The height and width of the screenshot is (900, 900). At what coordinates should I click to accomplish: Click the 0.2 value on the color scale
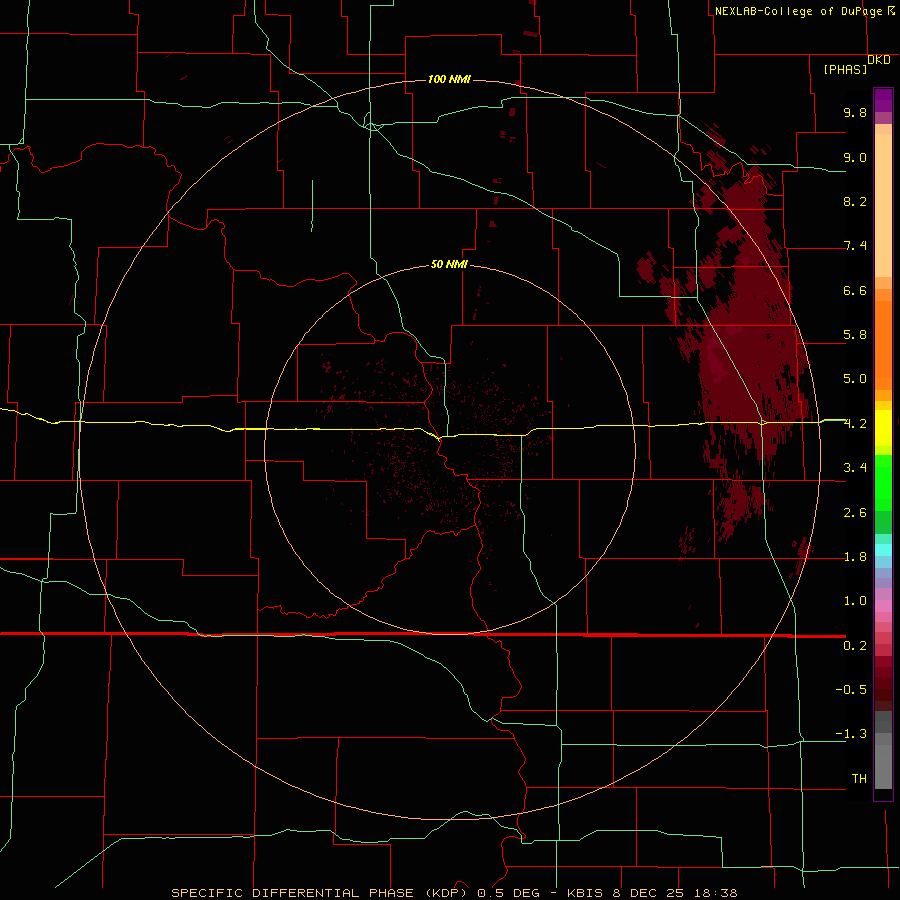[855, 646]
